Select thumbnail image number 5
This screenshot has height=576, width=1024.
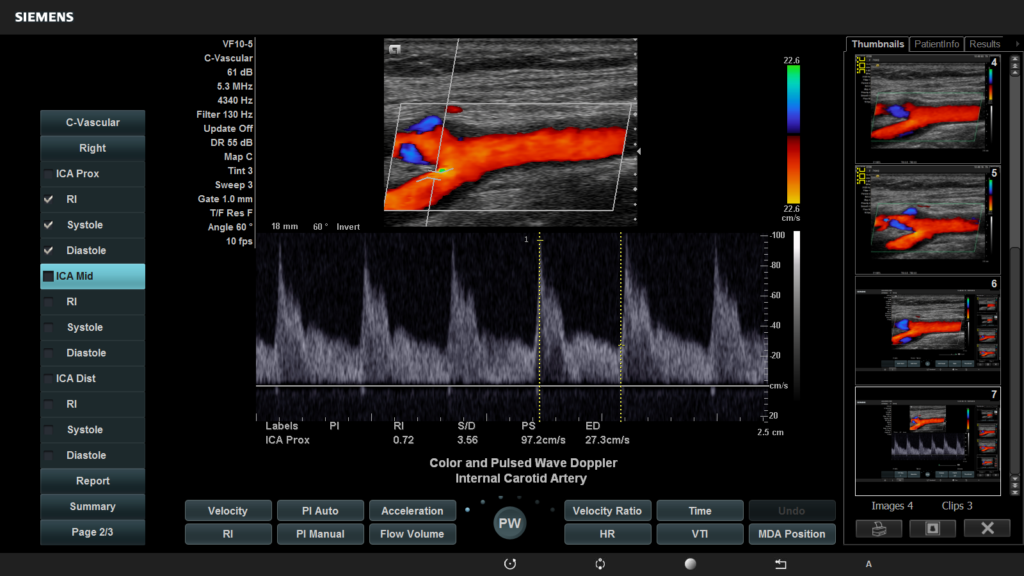coord(927,218)
